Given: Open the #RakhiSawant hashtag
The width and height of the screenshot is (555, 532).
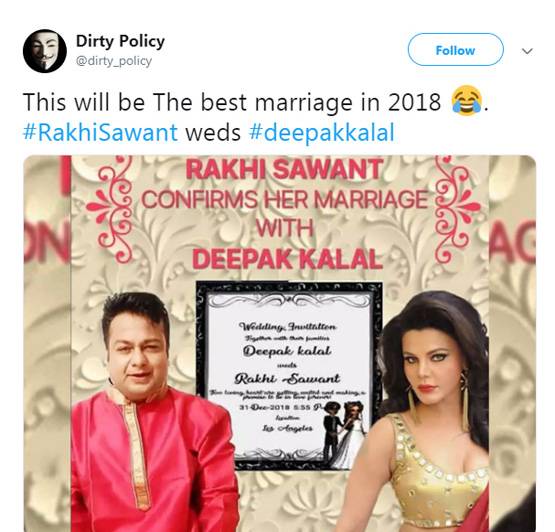Looking at the screenshot, I should (x=100, y=133).
